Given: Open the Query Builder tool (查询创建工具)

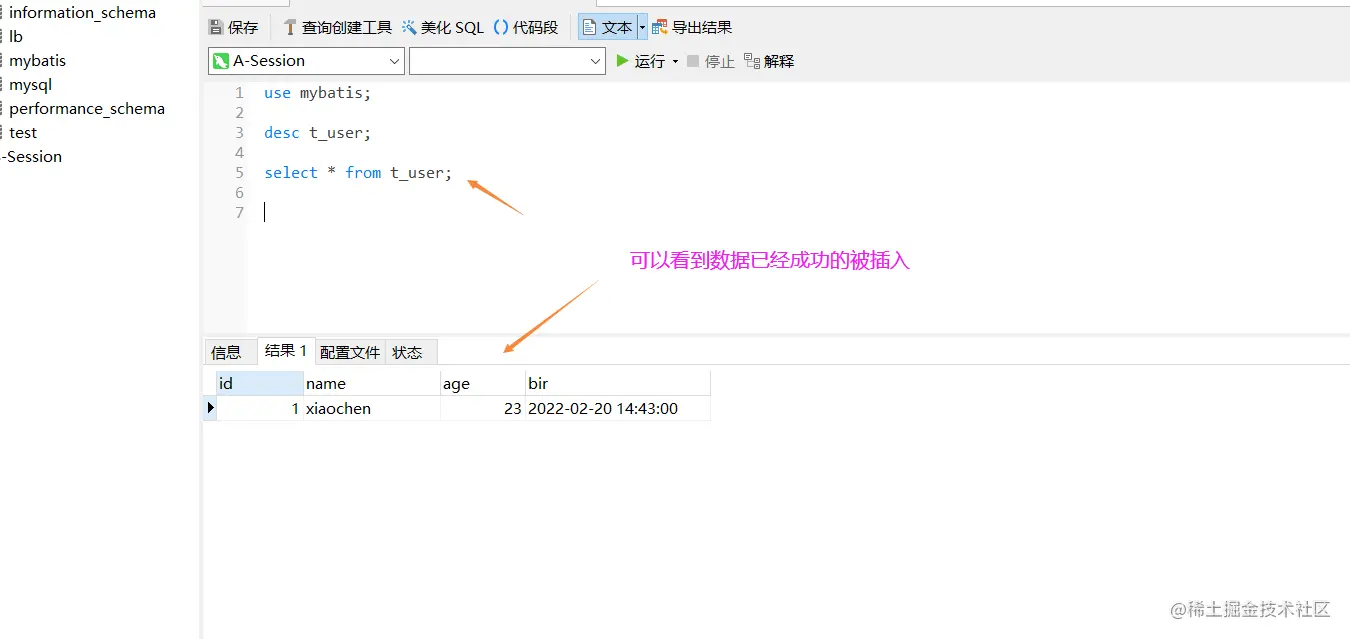Looking at the screenshot, I should click(337, 27).
